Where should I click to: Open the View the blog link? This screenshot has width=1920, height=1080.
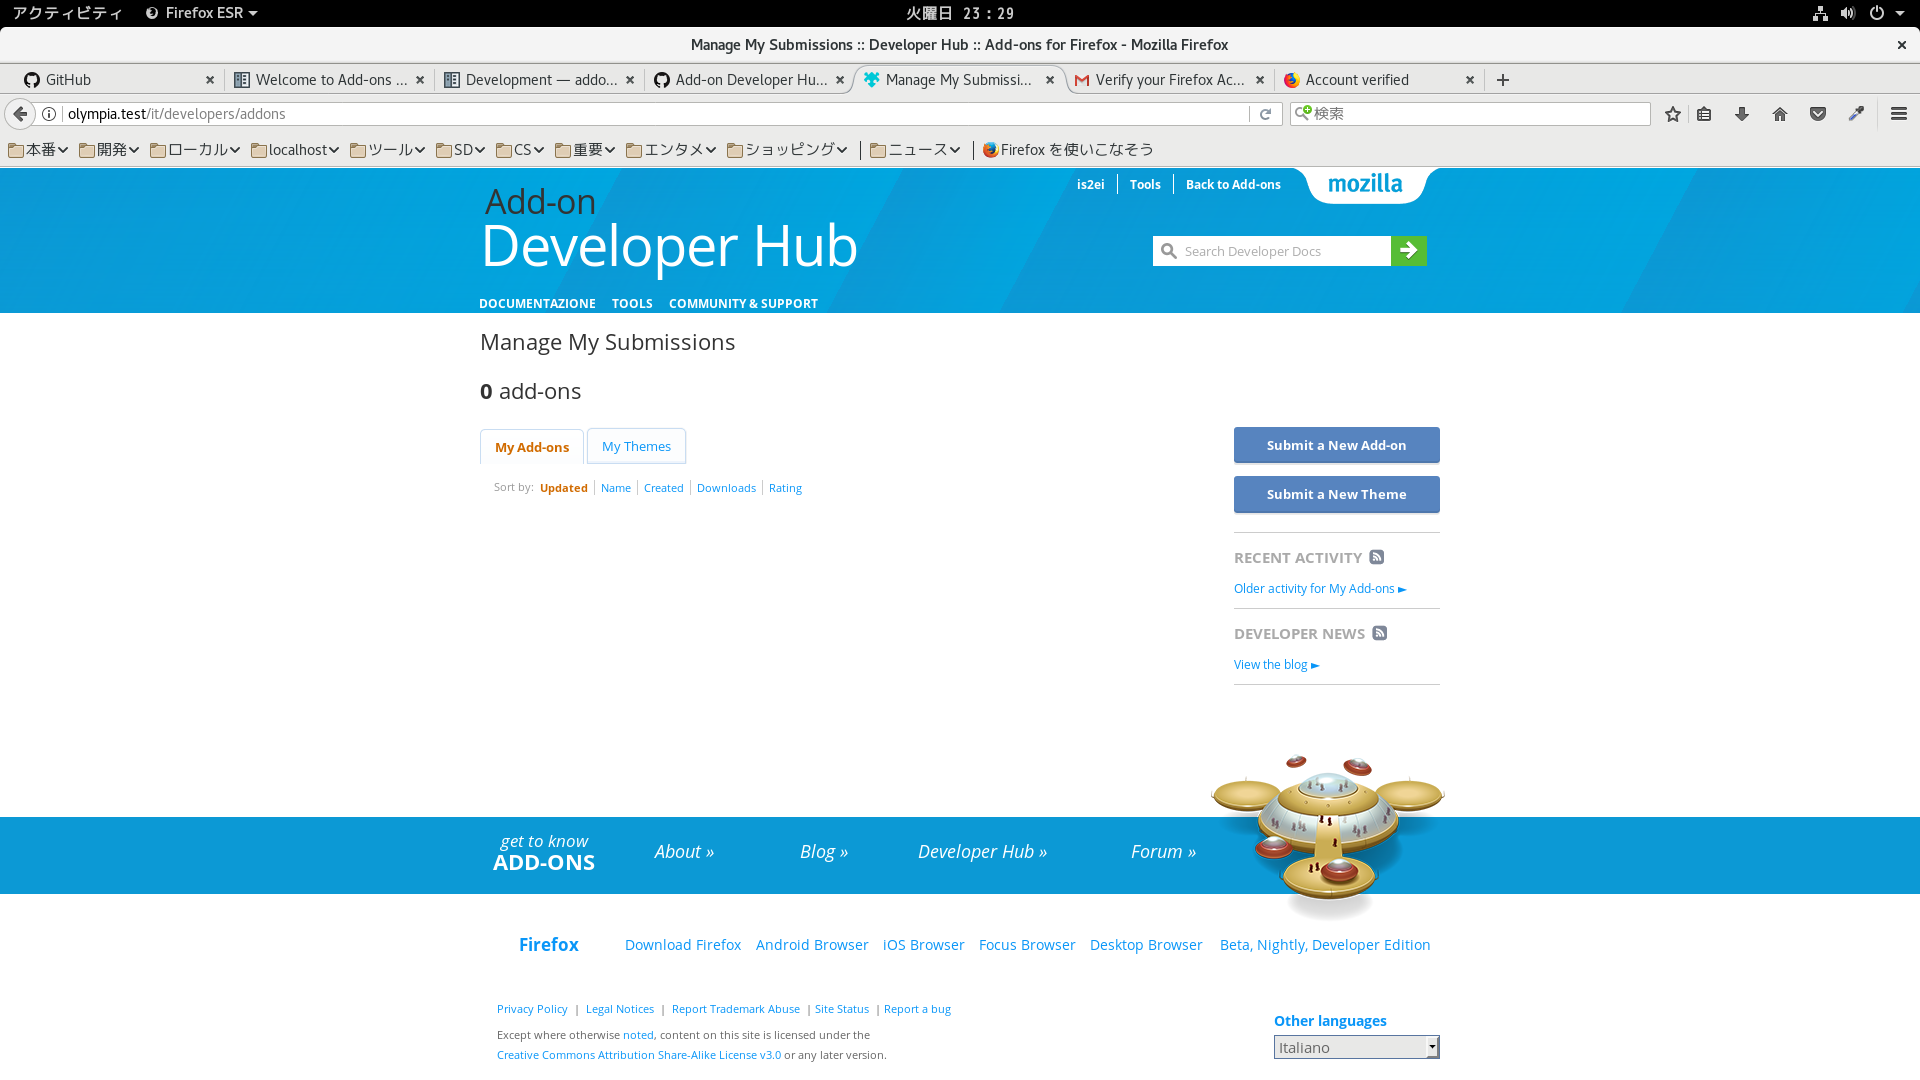pos(1276,665)
